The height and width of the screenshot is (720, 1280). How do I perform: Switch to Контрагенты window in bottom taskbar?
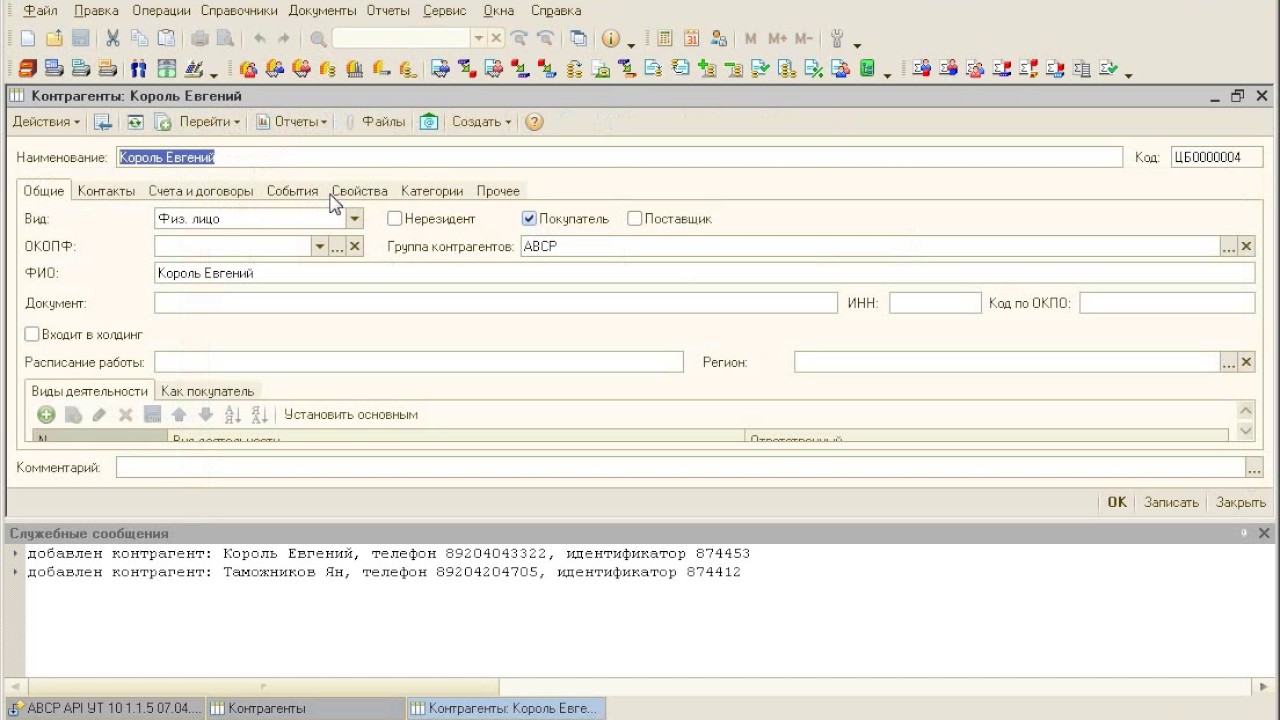click(x=304, y=708)
